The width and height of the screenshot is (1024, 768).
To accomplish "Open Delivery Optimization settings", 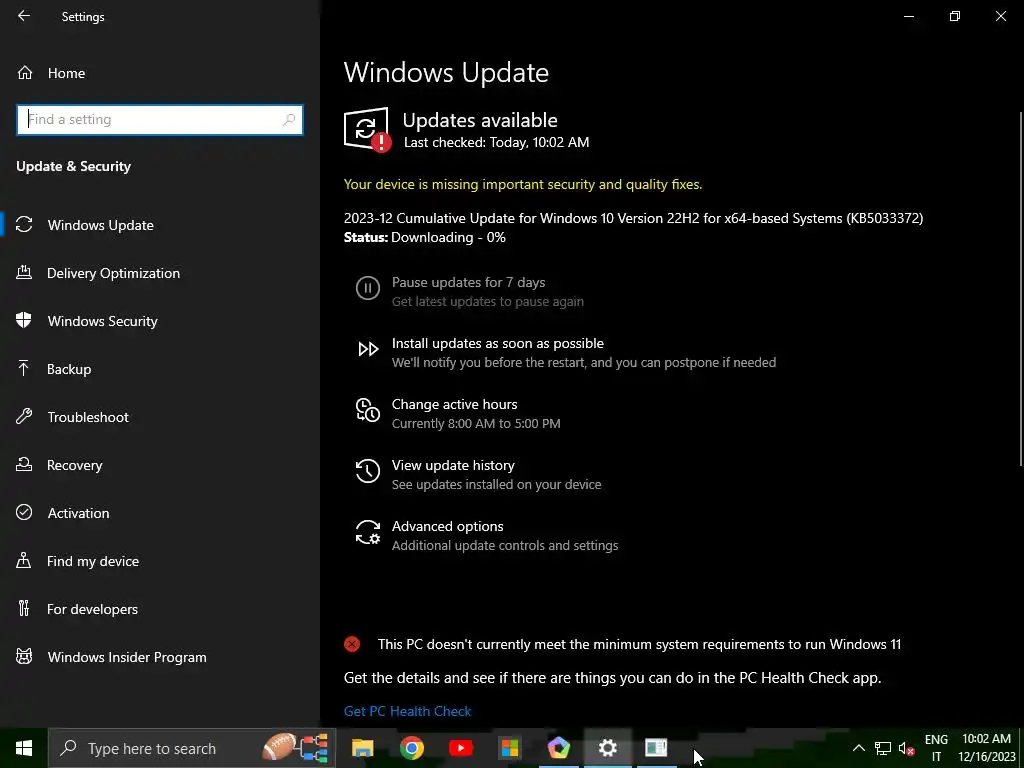I will click(x=113, y=273).
